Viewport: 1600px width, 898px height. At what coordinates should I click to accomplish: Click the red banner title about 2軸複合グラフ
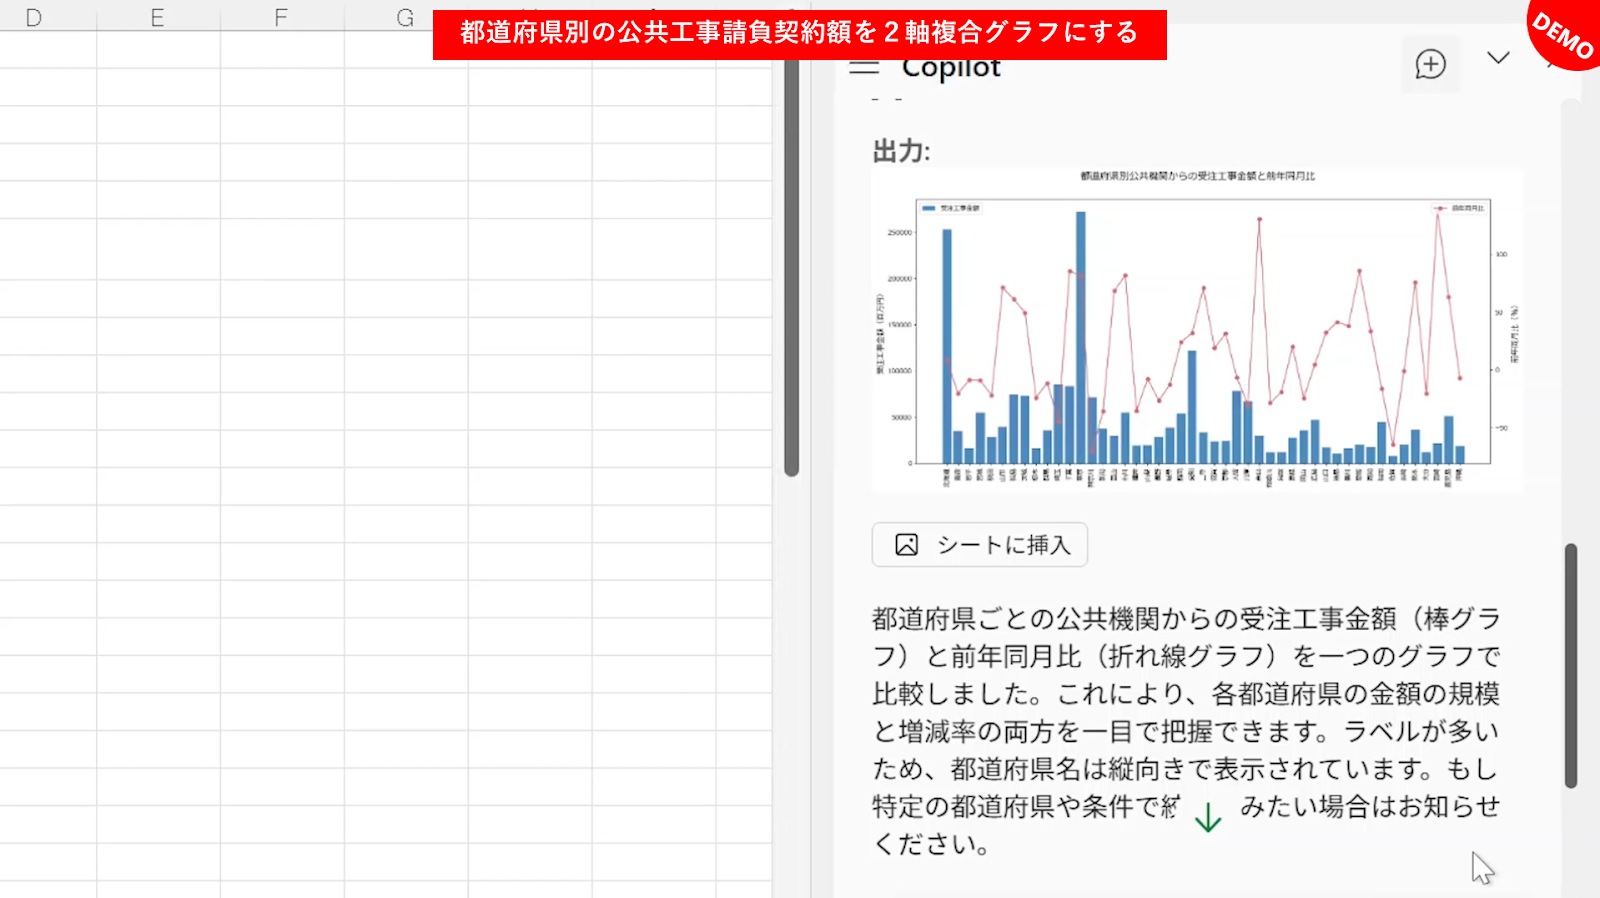pos(799,33)
